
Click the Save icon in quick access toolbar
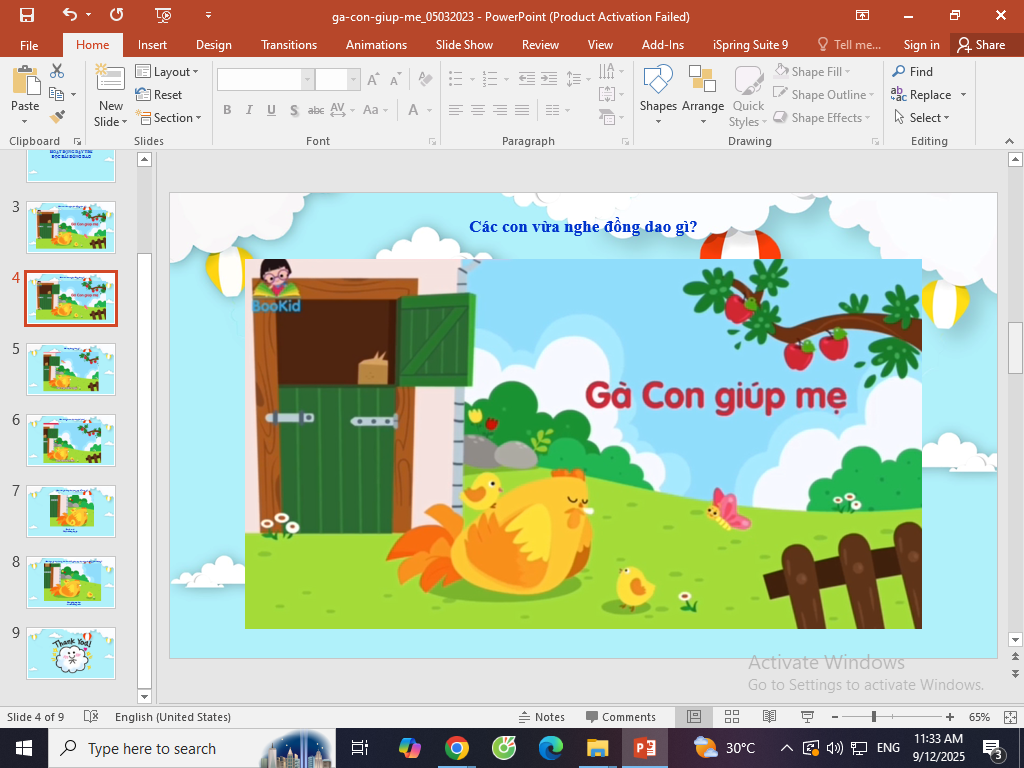coord(27,15)
